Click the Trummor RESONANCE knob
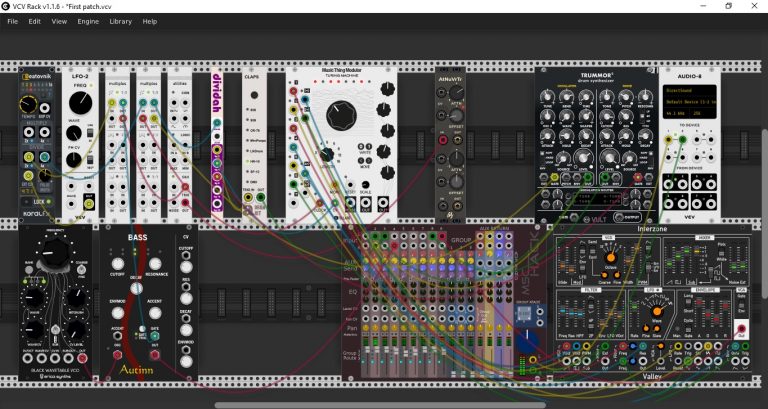This screenshot has width=768, height=409. [x=646, y=96]
